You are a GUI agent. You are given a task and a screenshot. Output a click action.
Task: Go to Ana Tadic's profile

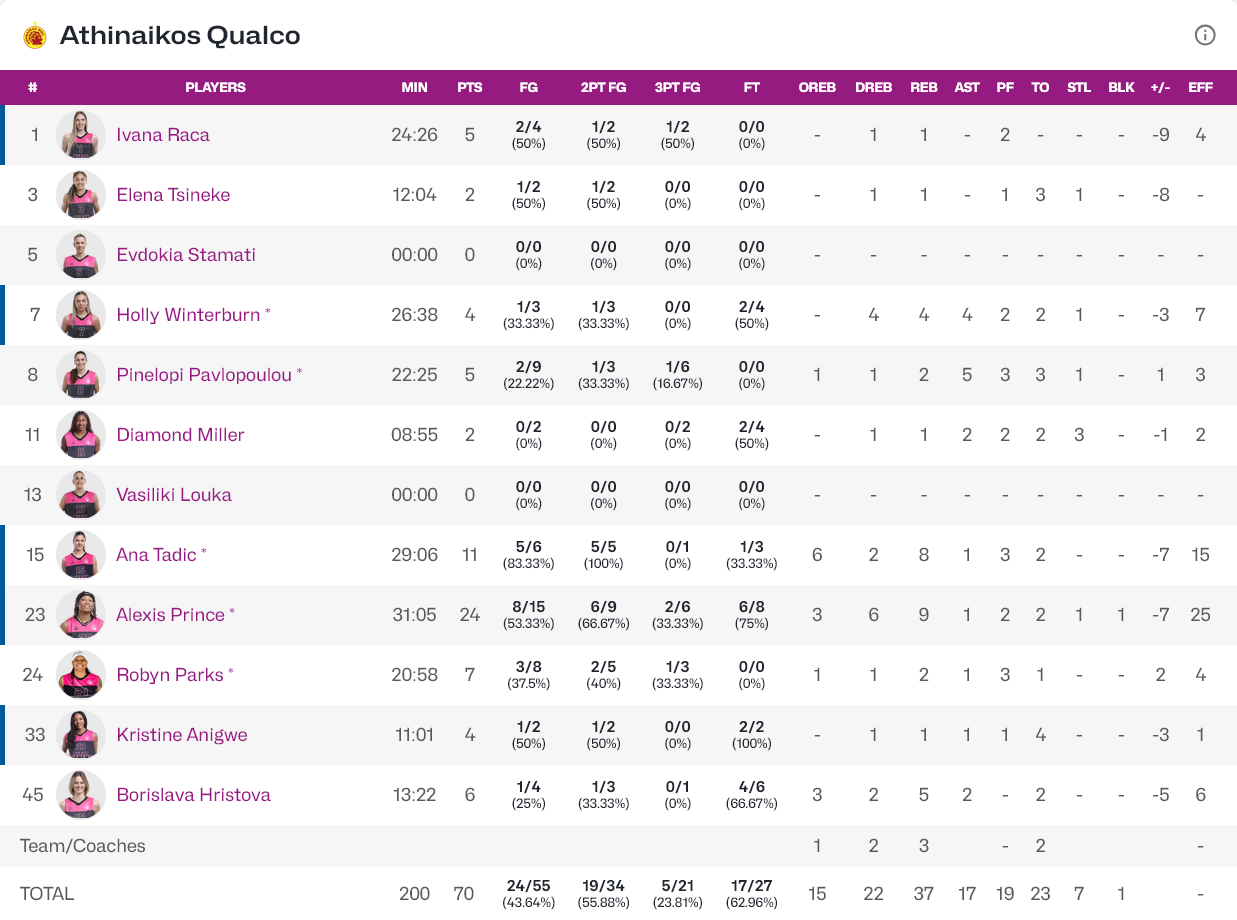(156, 555)
